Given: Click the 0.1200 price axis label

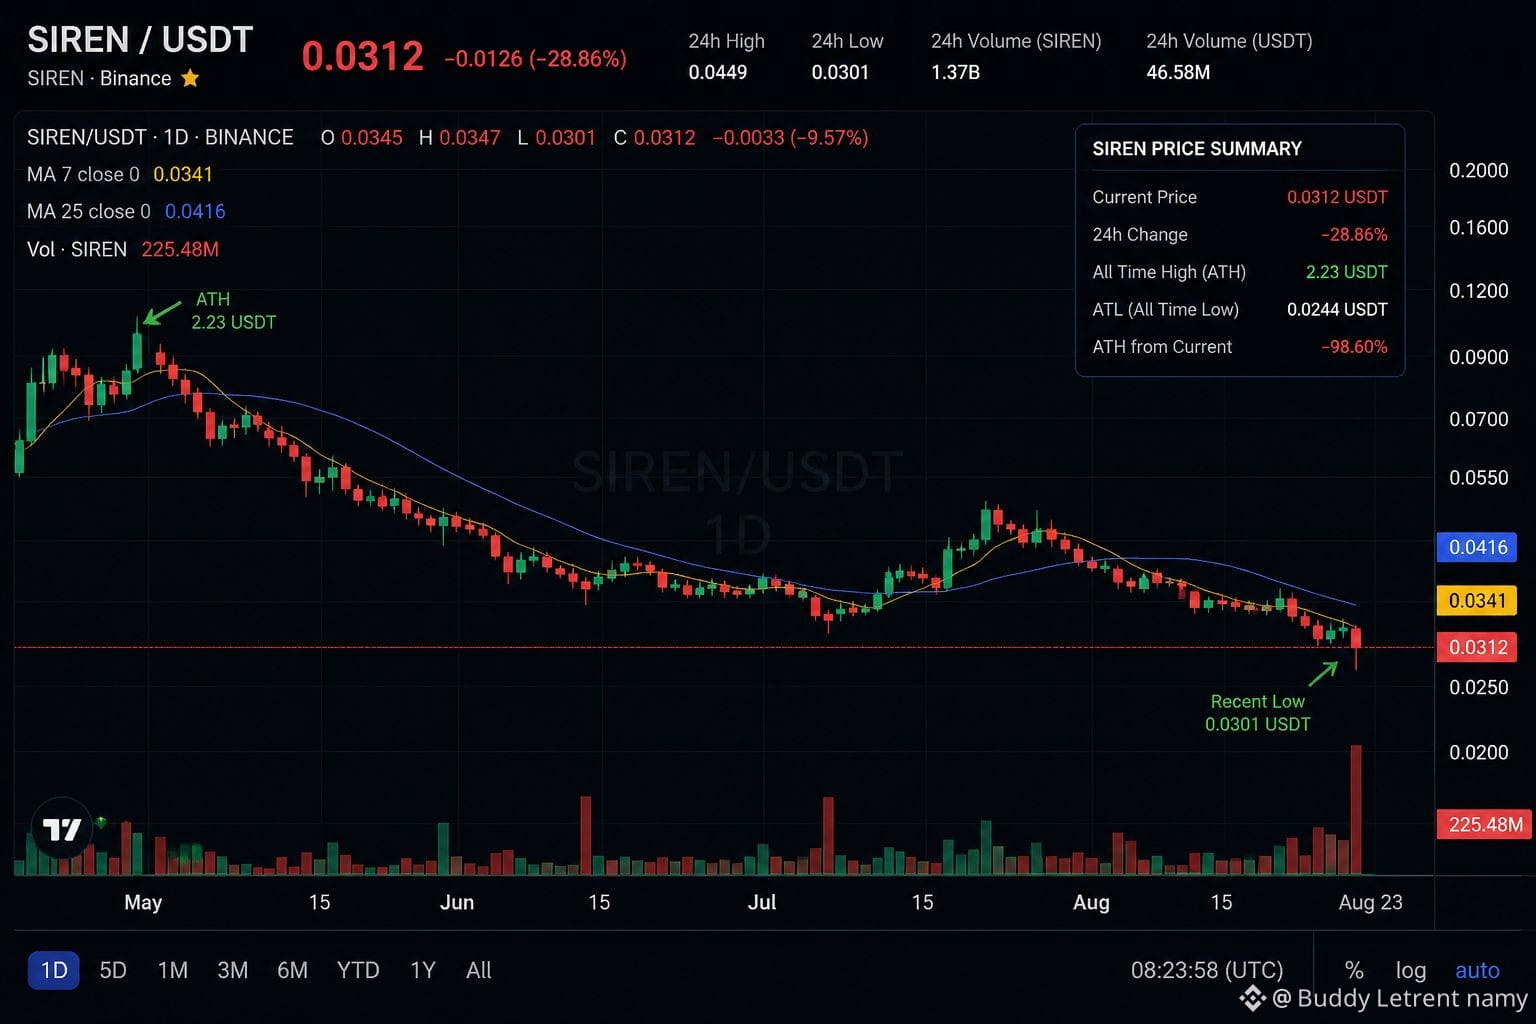Looking at the screenshot, I should (1478, 290).
